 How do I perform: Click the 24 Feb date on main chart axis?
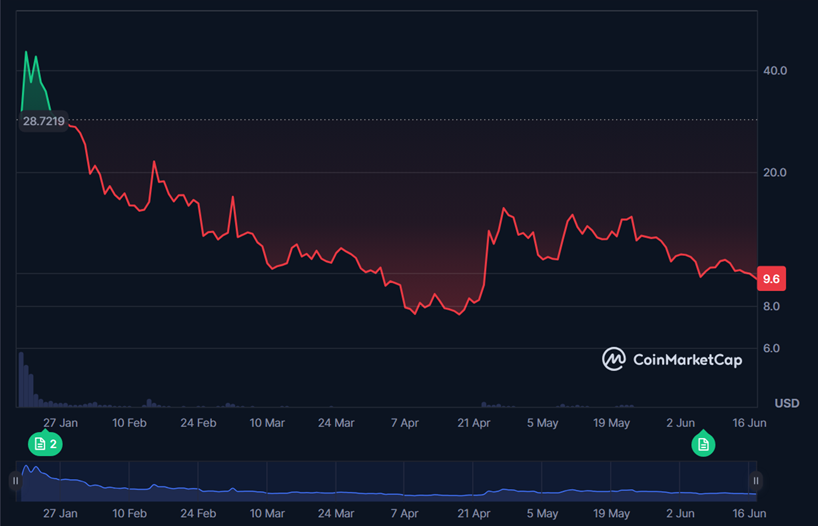click(x=198, y=423)
